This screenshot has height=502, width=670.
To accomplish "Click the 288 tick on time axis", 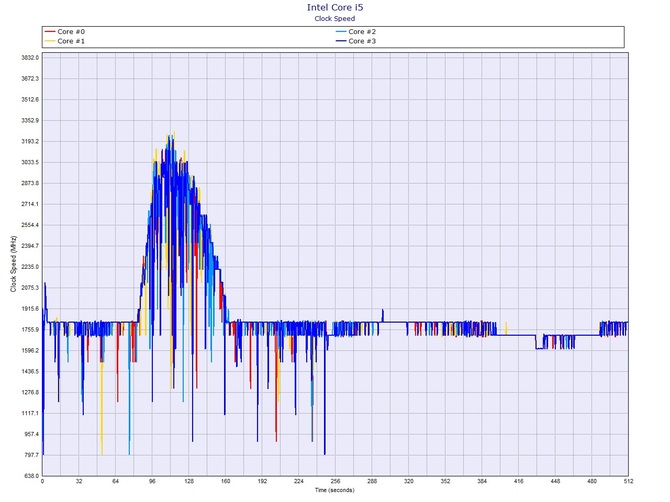I will click(x=372, y=481).
